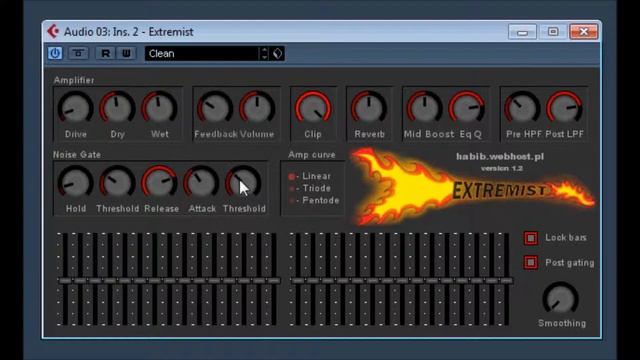Enable Write automation (W) button

[126, 53]
